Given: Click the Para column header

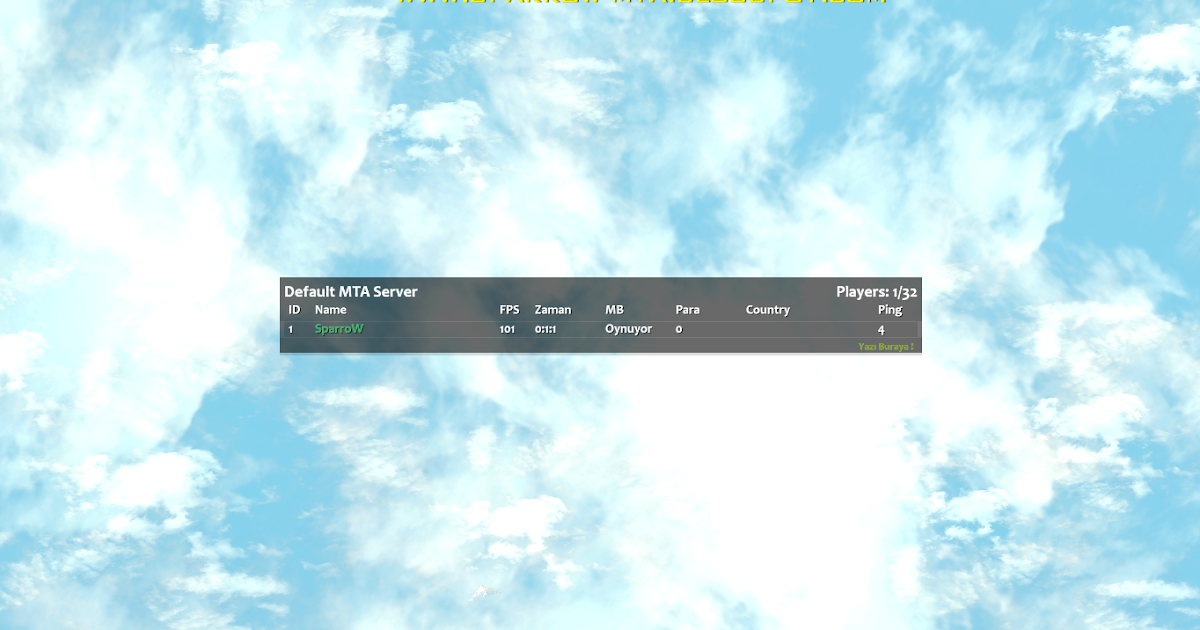Looking at the screenshot, I should coord(687,310).
